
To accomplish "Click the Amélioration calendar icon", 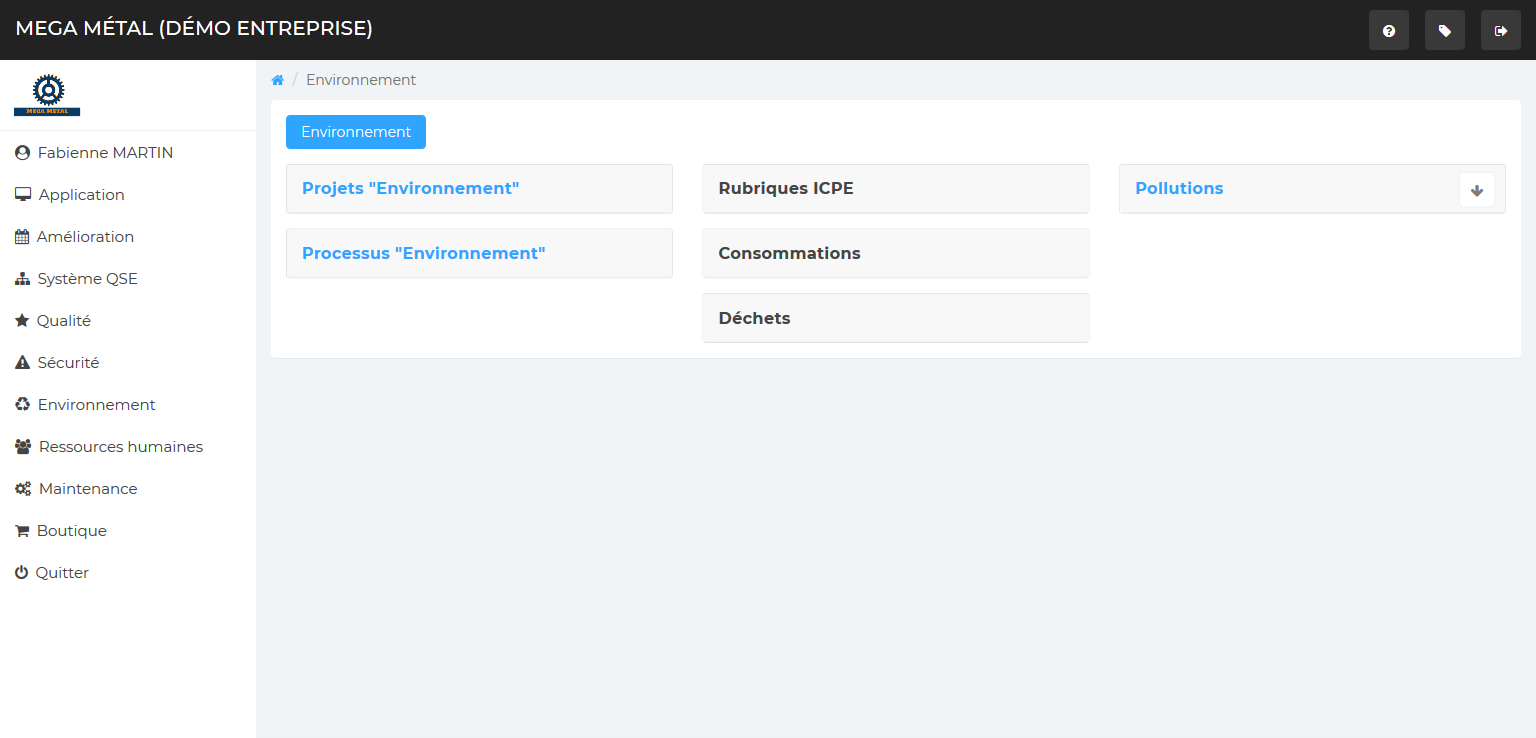I will click(22, 237).
